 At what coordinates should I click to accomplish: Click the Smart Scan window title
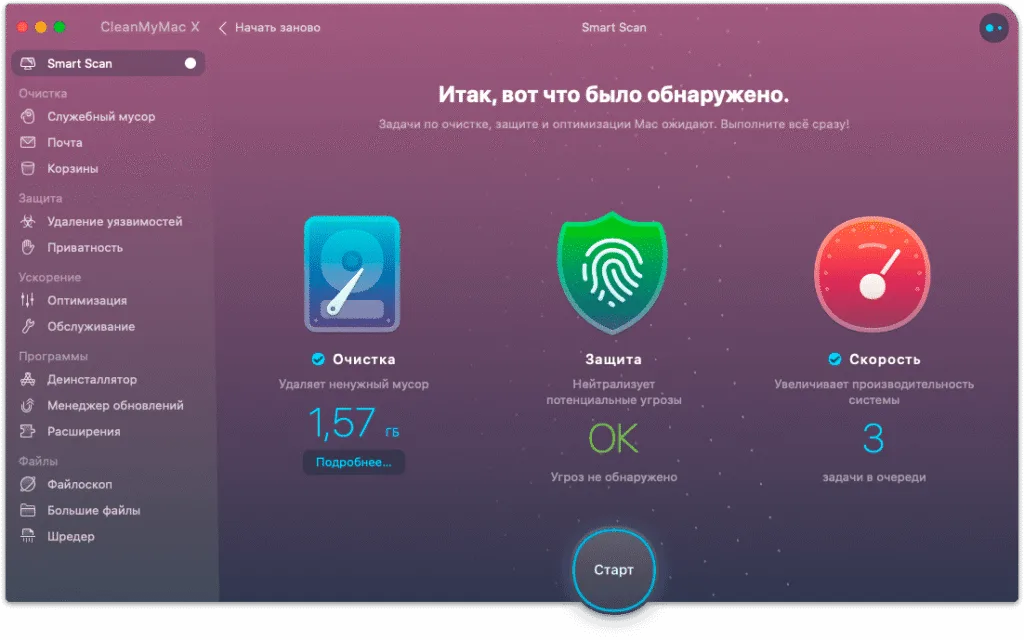pyautogui.click(x=614, y=28)
